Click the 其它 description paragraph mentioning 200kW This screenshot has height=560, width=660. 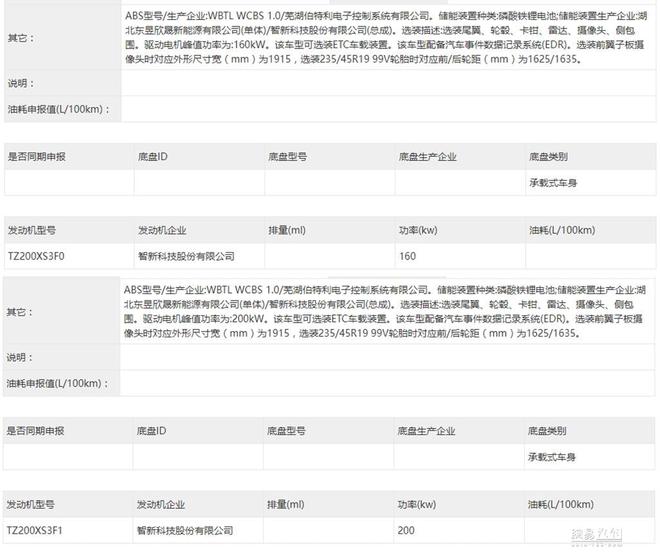(x=385, y=312)
